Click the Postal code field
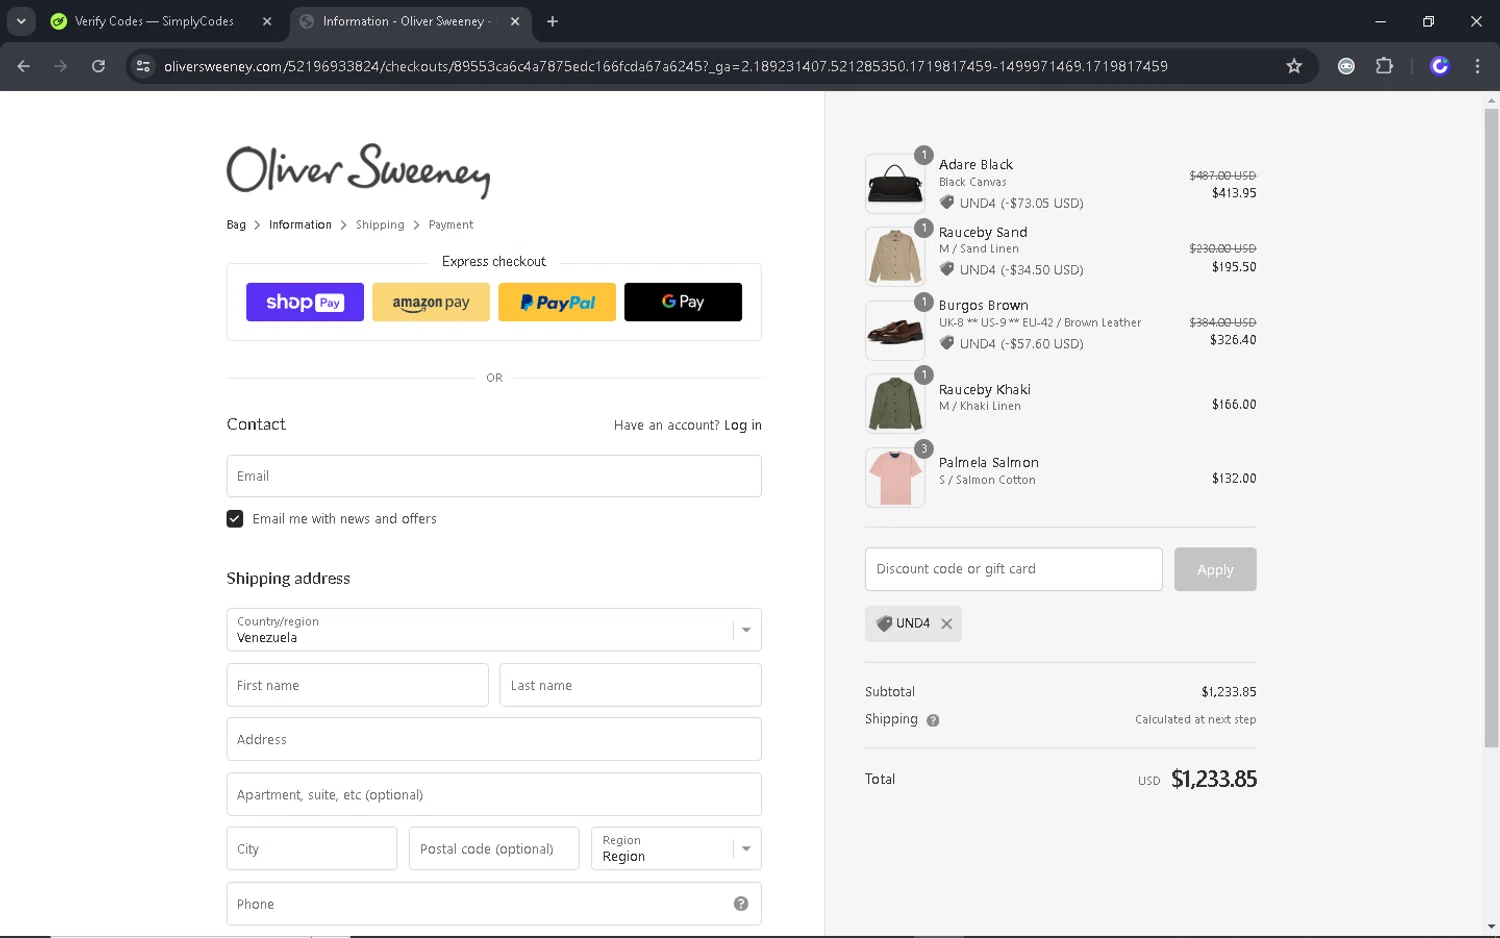The width and height of the screenshot is (1500, 938). click(x=494, y=848)
